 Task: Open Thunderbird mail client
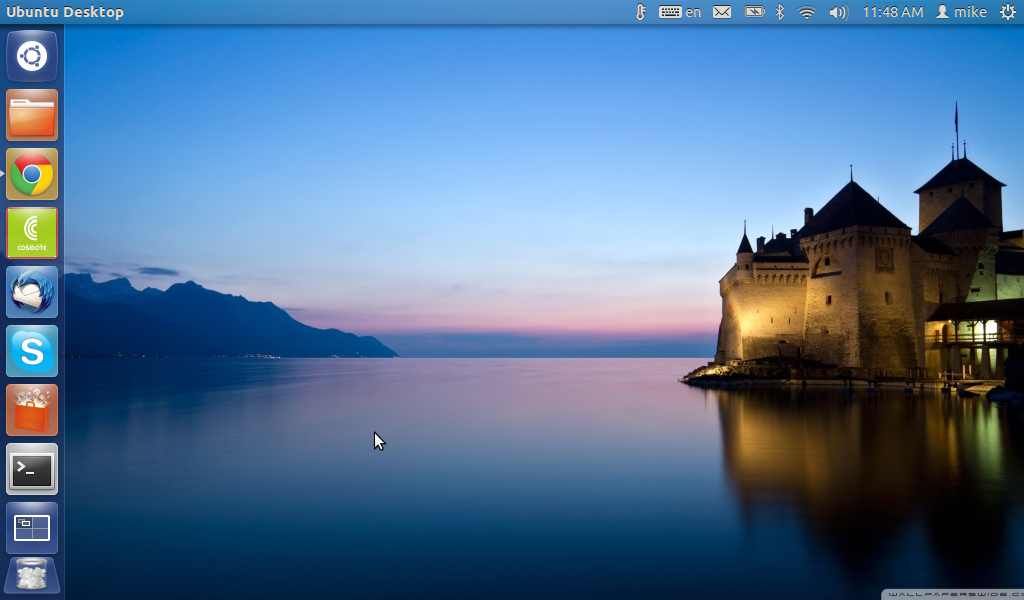(32, 292)
